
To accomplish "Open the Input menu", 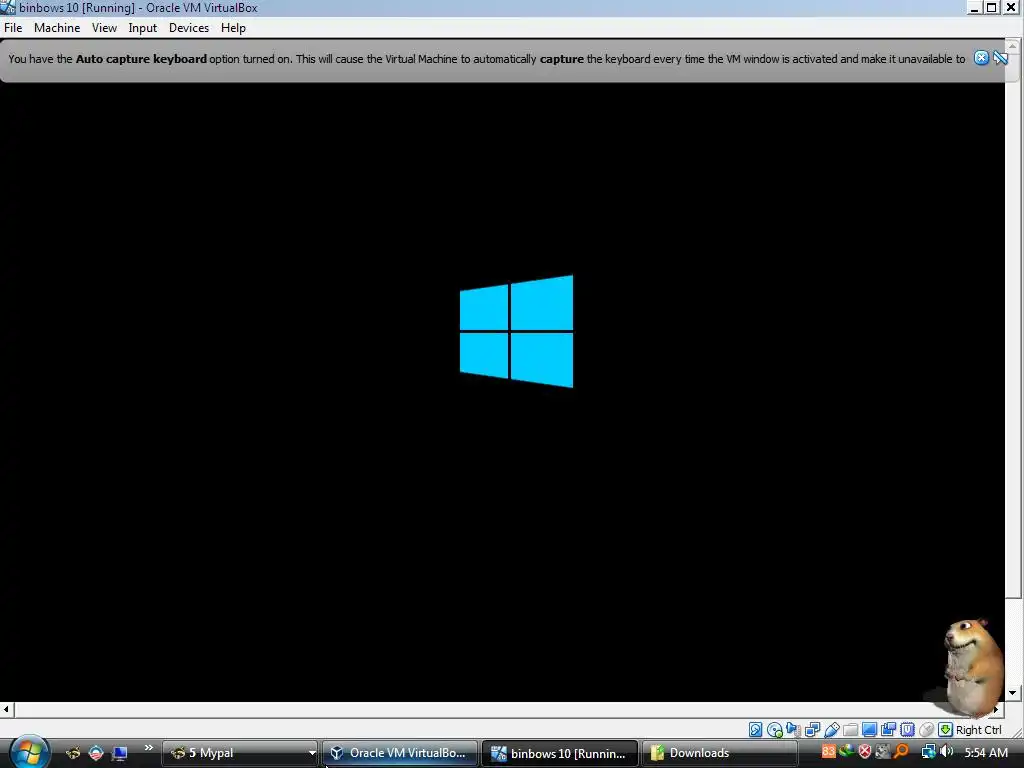I will (142, 27).
